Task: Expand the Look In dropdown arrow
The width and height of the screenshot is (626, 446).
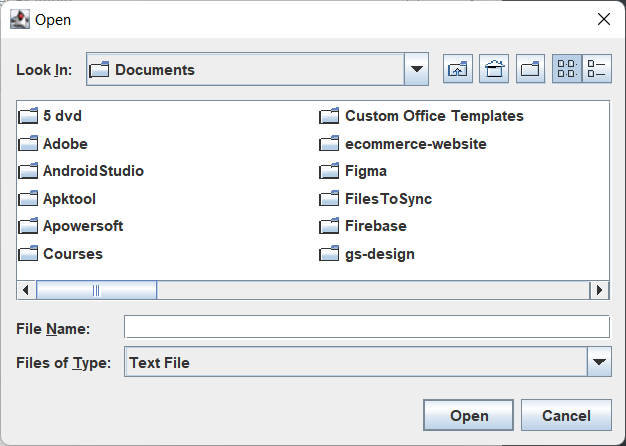Action: (x=416, y=69)
